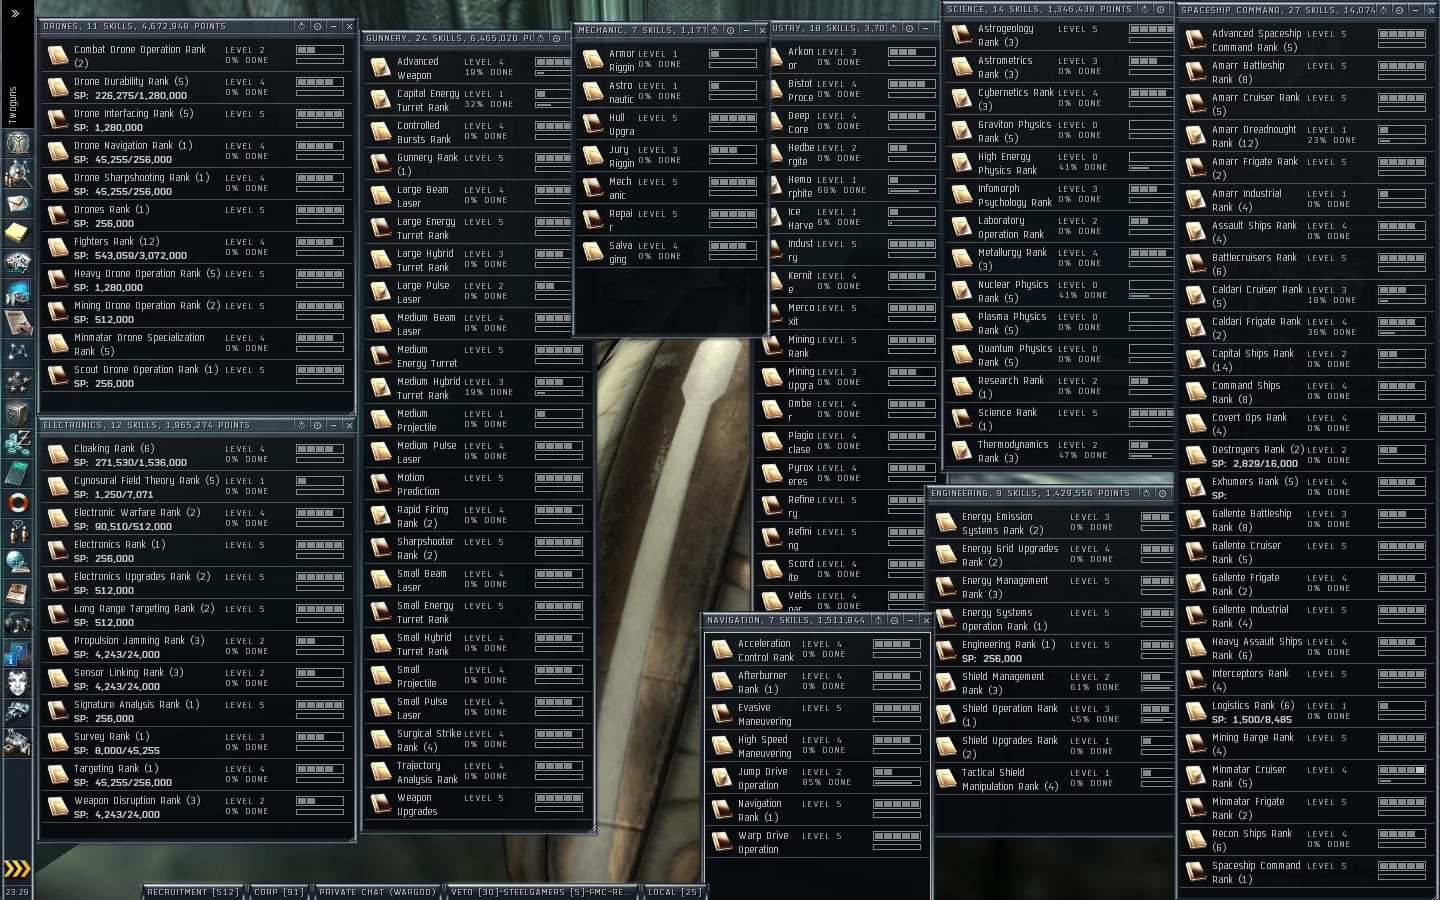Screen dimensions: 1440x900
Task: Click the circle icon in the Science window header
Action: point(1161,9)
